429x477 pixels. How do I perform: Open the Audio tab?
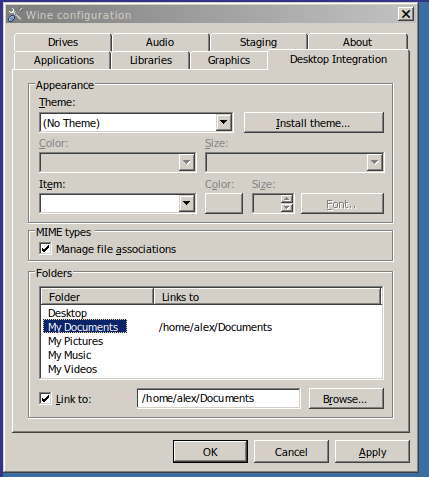click(160, 42)
